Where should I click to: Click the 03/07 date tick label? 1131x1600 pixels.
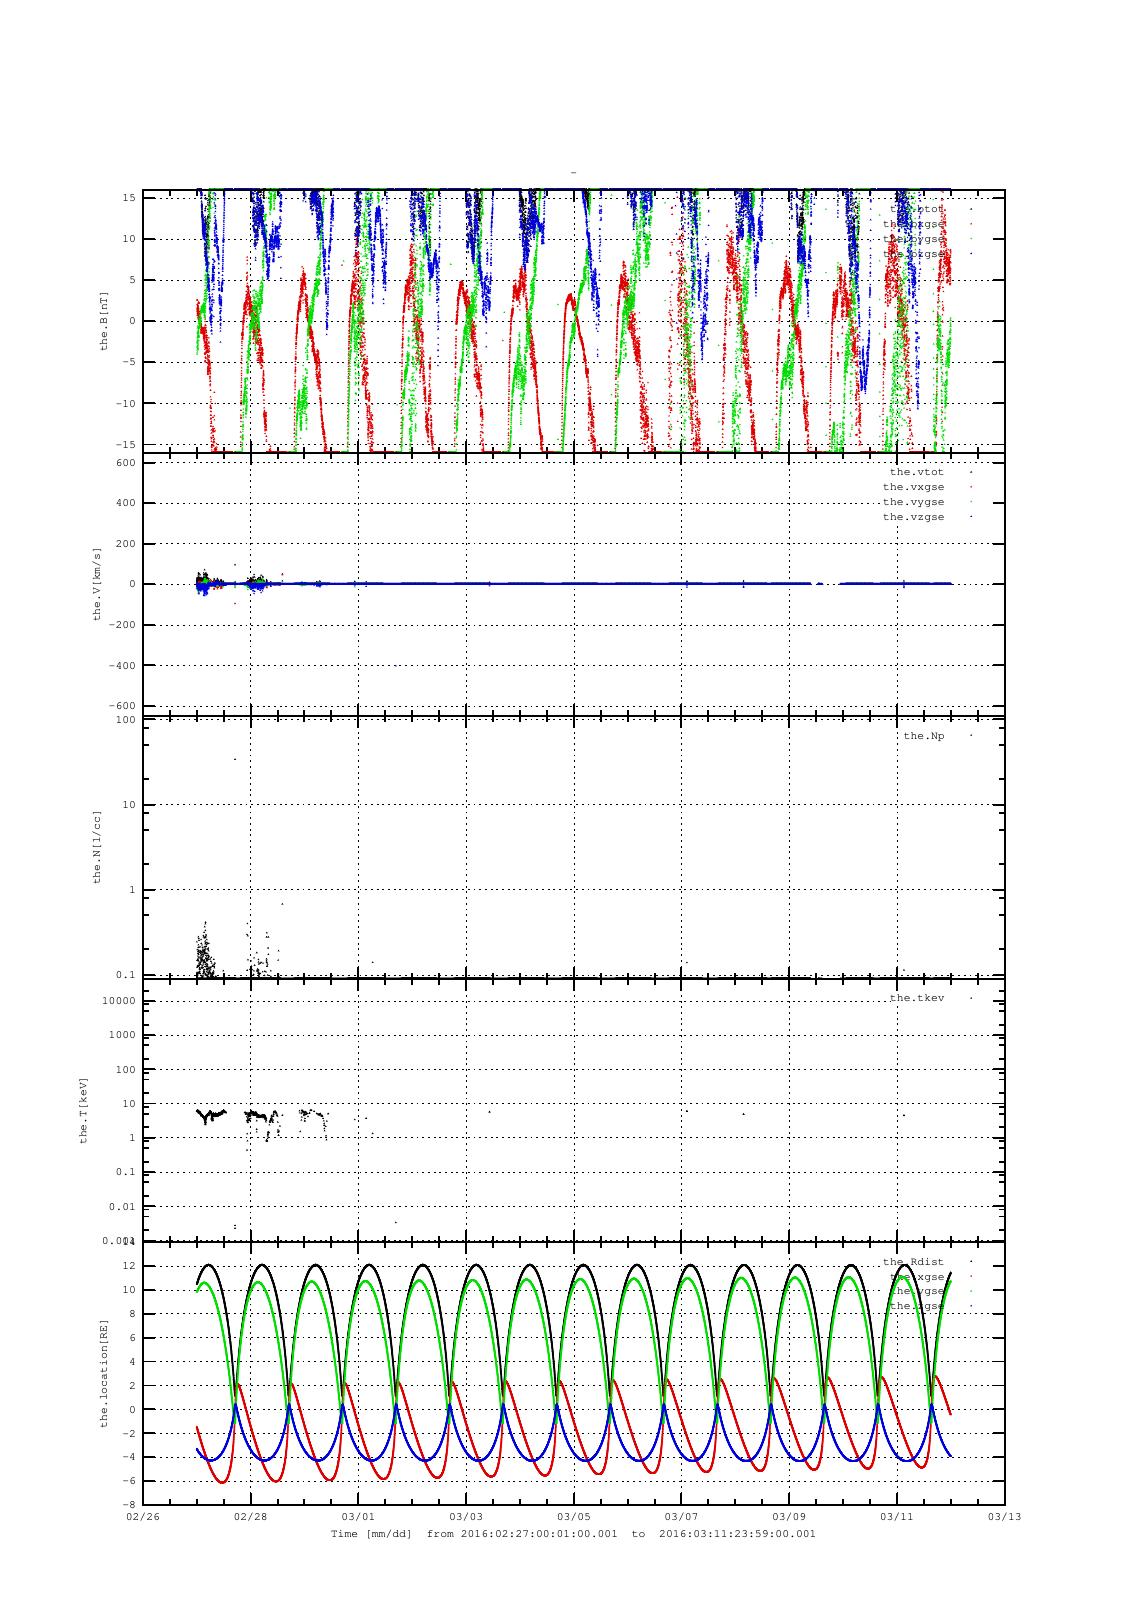681,1516
